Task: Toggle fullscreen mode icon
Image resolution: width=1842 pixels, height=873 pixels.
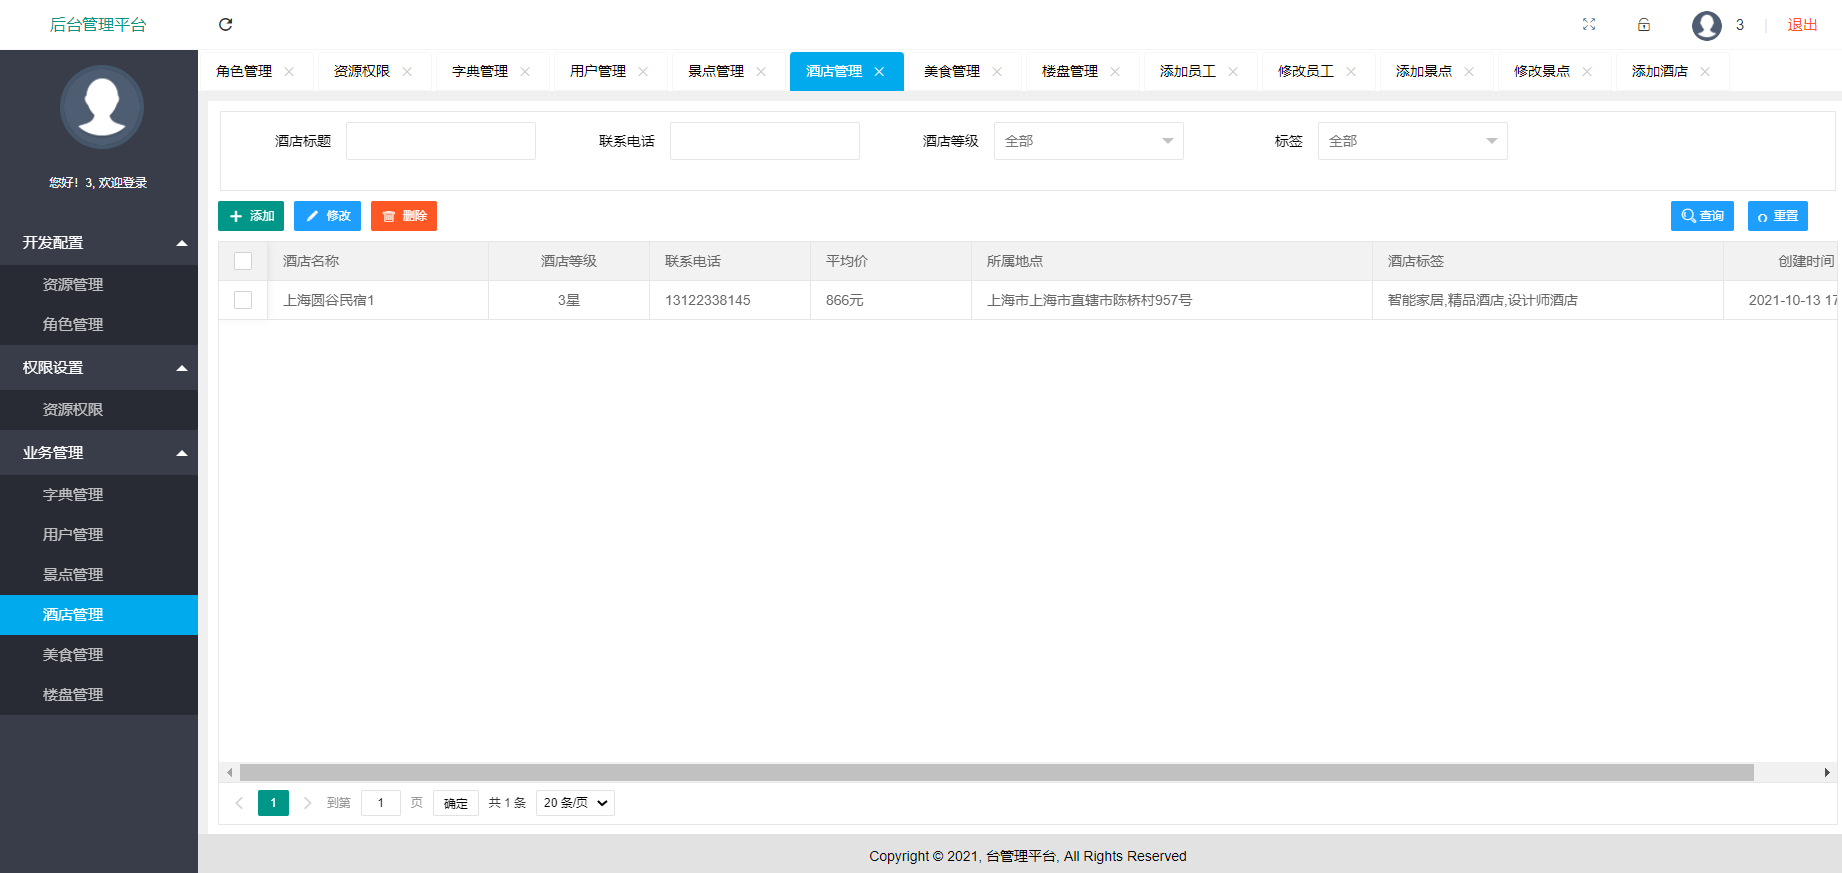Action: coord(1589,25)
